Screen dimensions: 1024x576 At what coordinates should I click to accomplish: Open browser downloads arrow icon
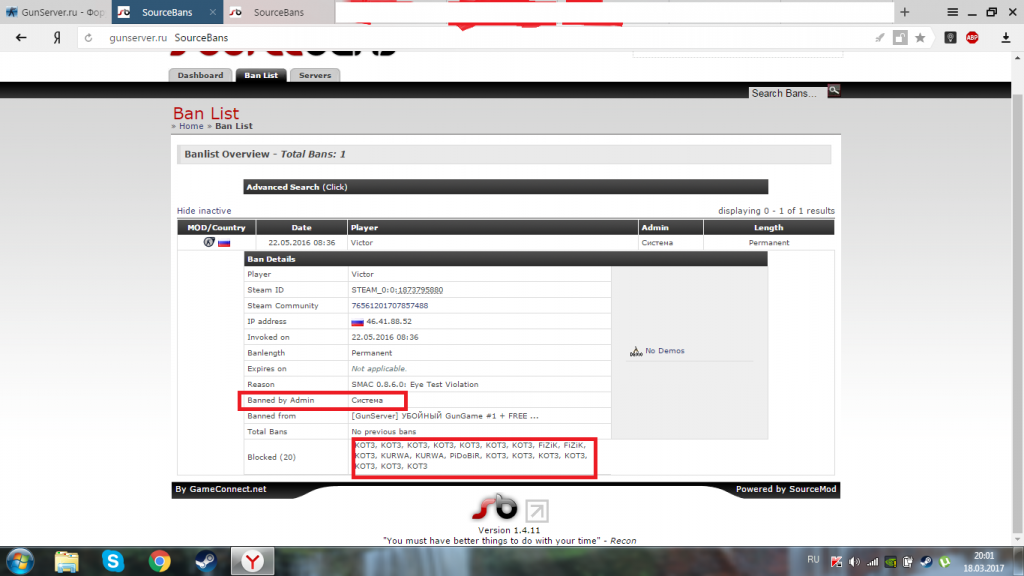(1005, 38)
